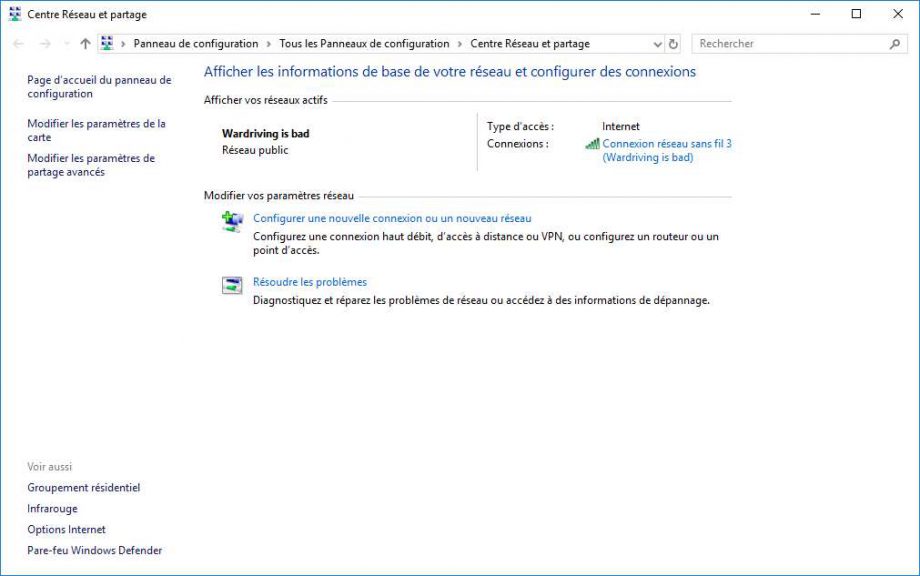Open the recent locations dropdown arrow

[x=66, y=44]
